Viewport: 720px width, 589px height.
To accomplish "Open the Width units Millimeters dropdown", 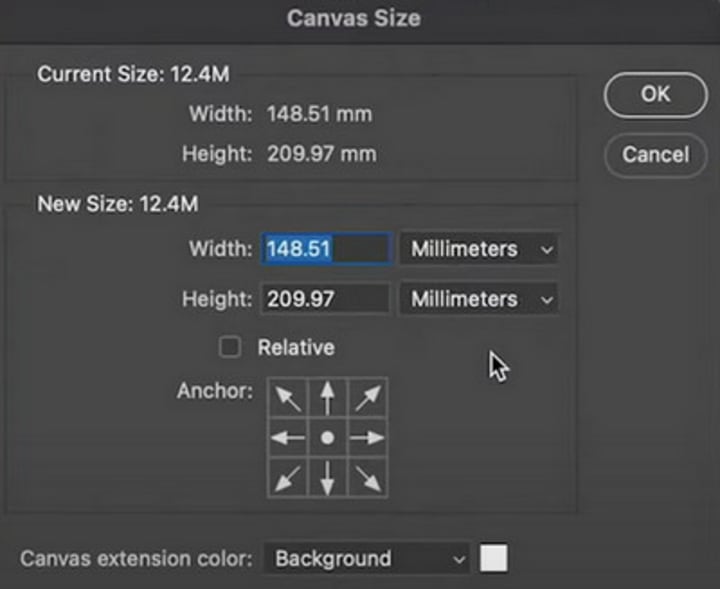I will [478, 249].
